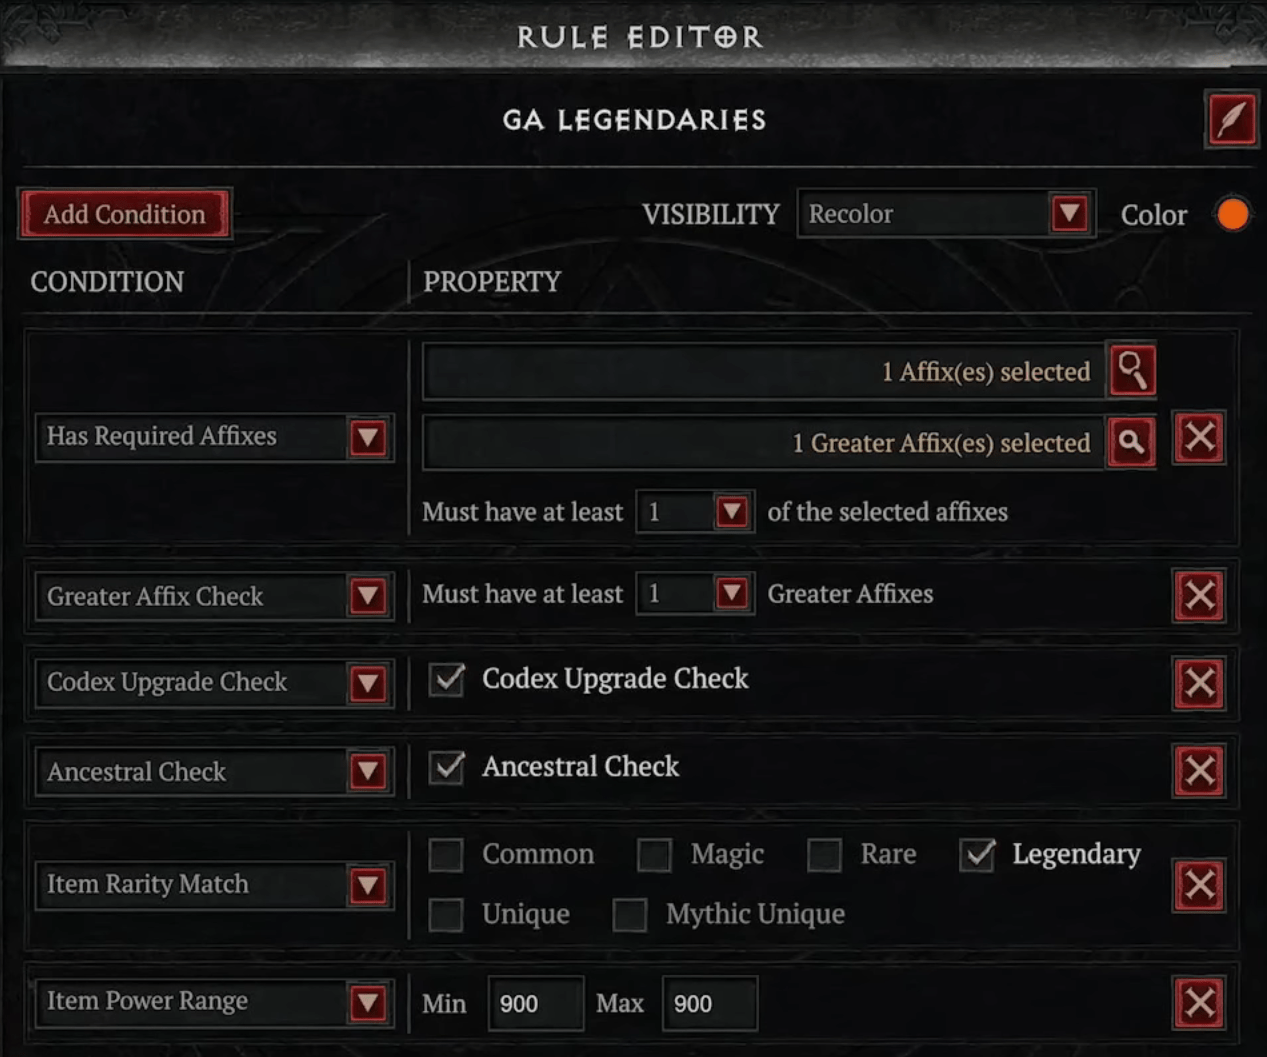Remove the Has Required Affixes condition
This screenshot has width=1267, height=1057.
coord(1199,437)
